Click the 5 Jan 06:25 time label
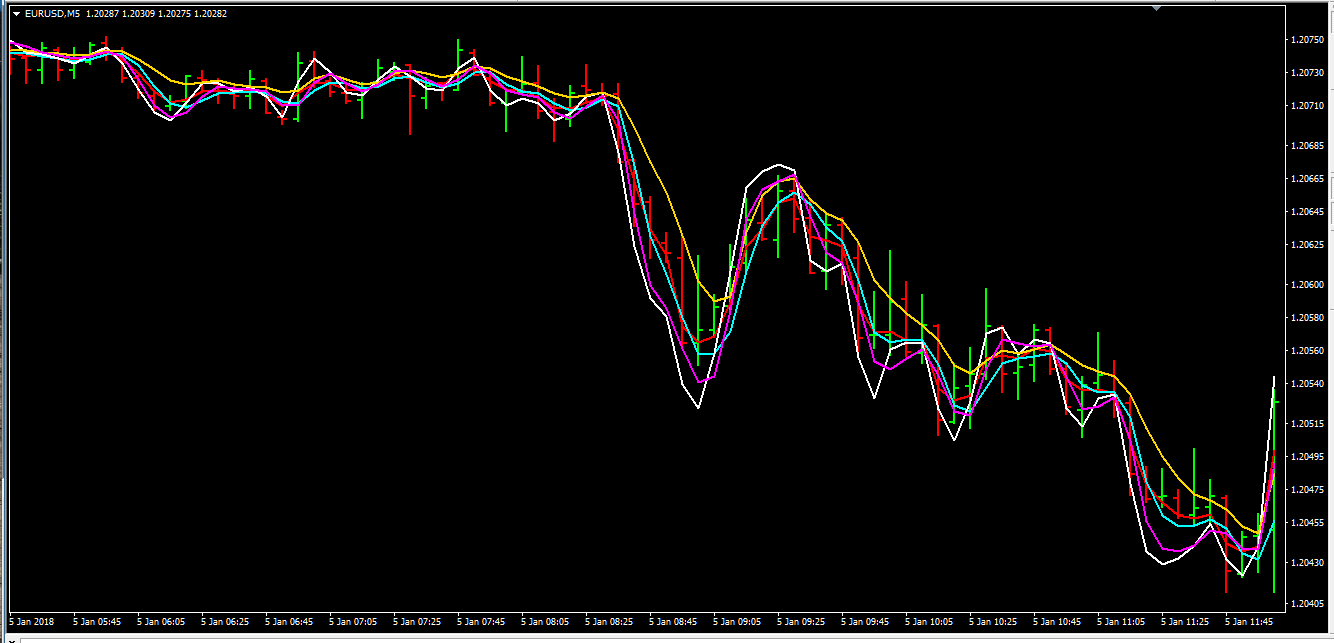This screenshot has height=643, width=1334. point(226,622)
